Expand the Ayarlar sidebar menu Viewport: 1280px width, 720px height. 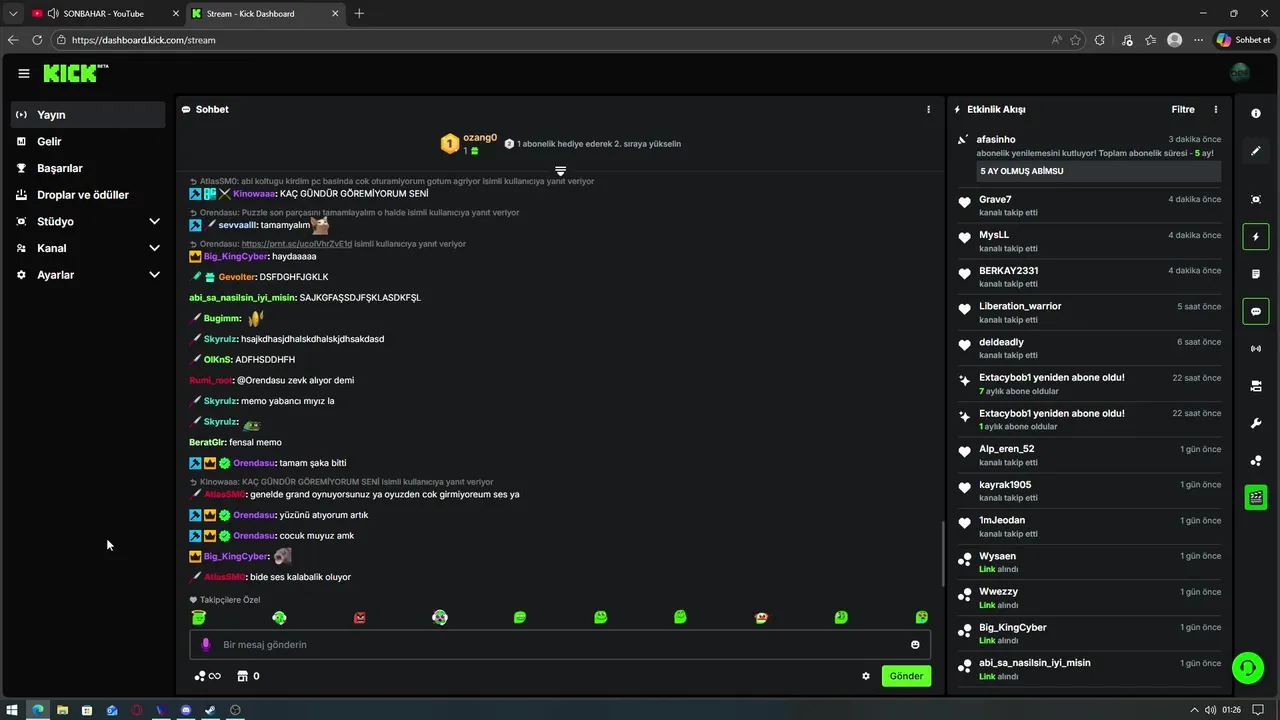click(88, 275)
